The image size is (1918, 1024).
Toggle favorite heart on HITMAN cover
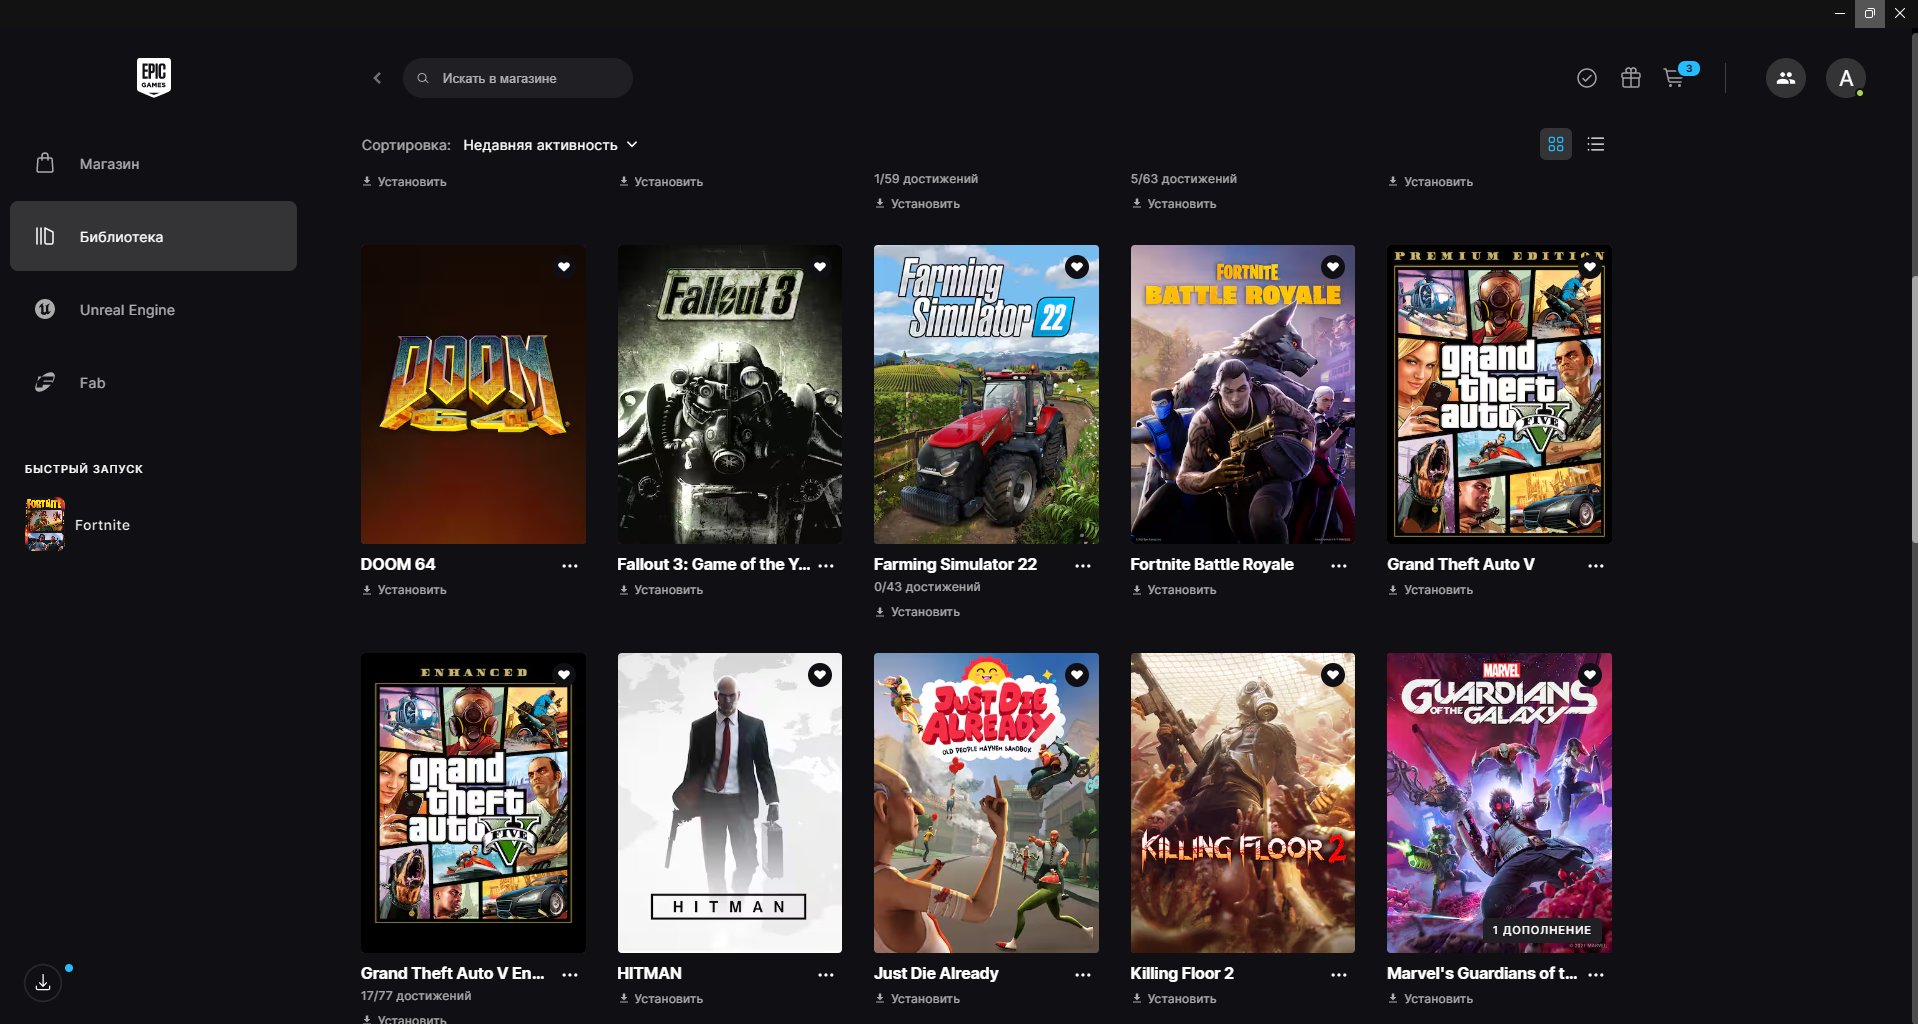[x=820, y=675]
